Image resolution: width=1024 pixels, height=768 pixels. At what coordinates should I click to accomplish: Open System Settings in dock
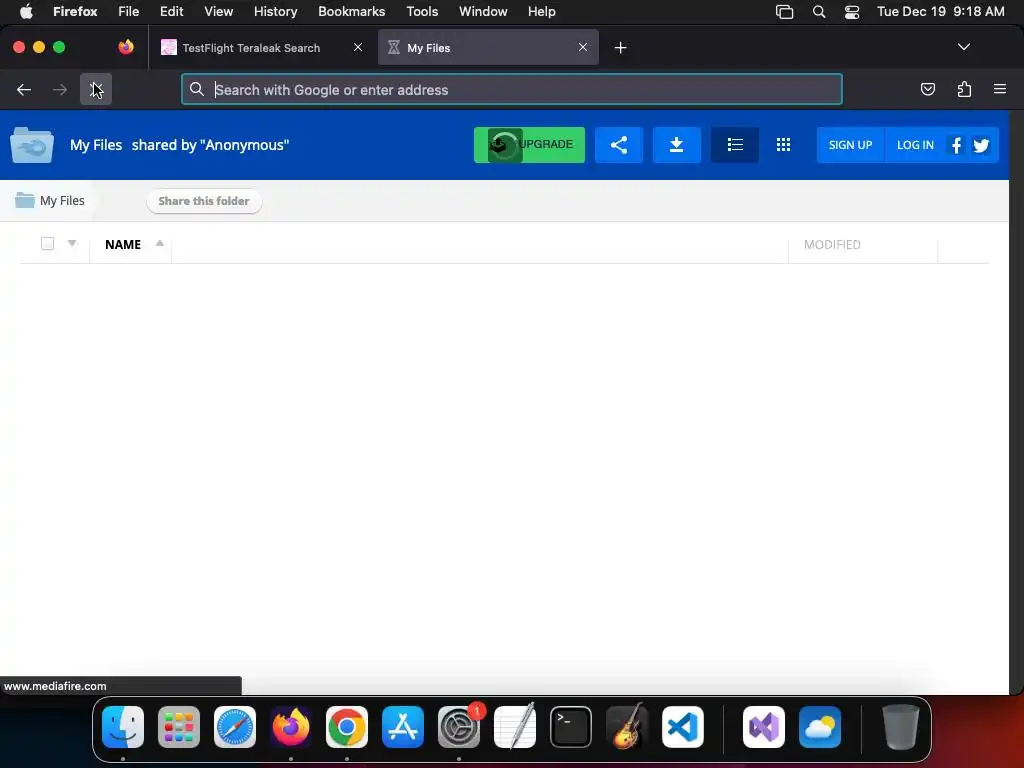(458, 727)
